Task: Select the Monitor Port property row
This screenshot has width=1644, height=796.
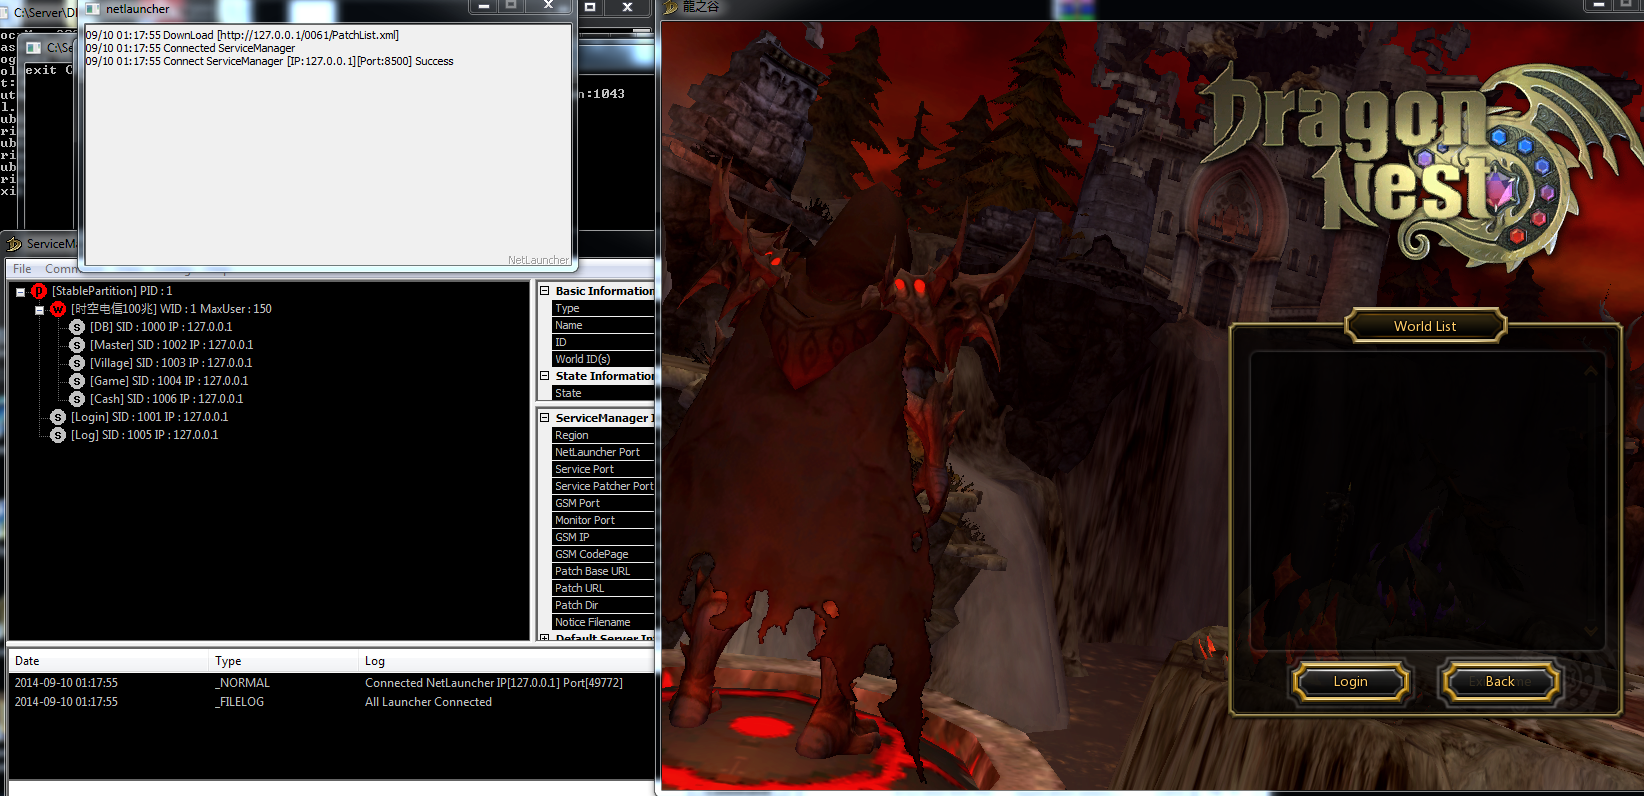Action: point(603,520)
